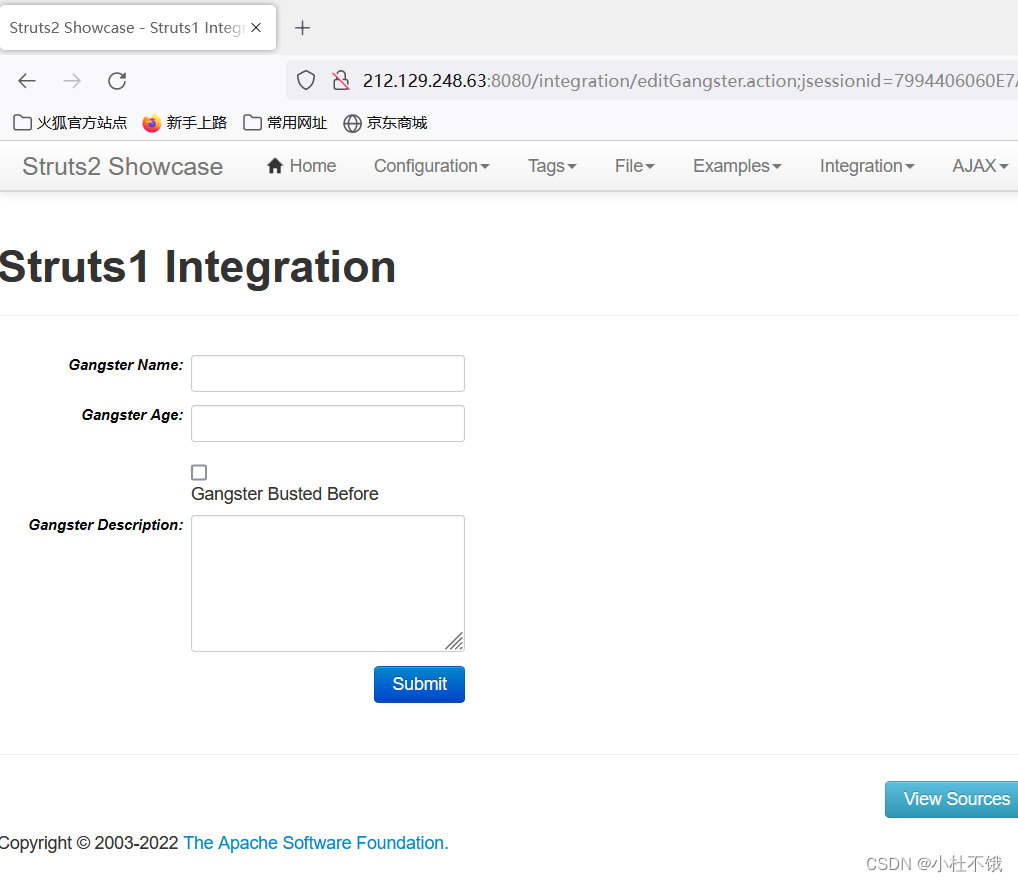Viewport: 1018px width, 882px height.
Task: Open the 新手上路 Firefox bookmark
Action: (185, 123)
